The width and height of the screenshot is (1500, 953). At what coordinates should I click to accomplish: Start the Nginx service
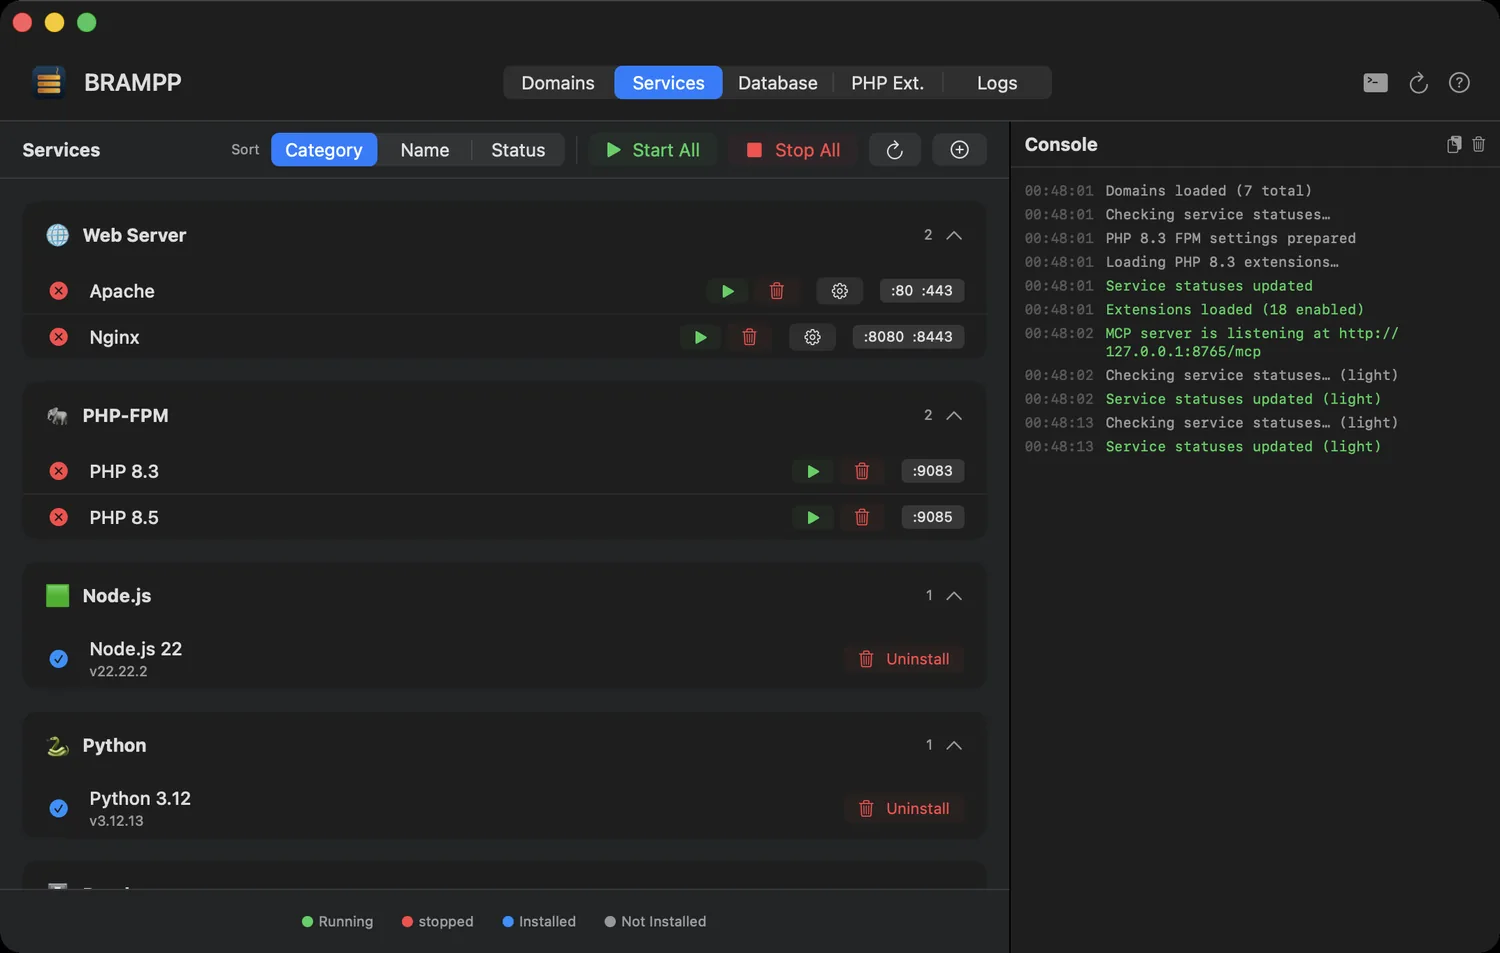click(700, 337)
